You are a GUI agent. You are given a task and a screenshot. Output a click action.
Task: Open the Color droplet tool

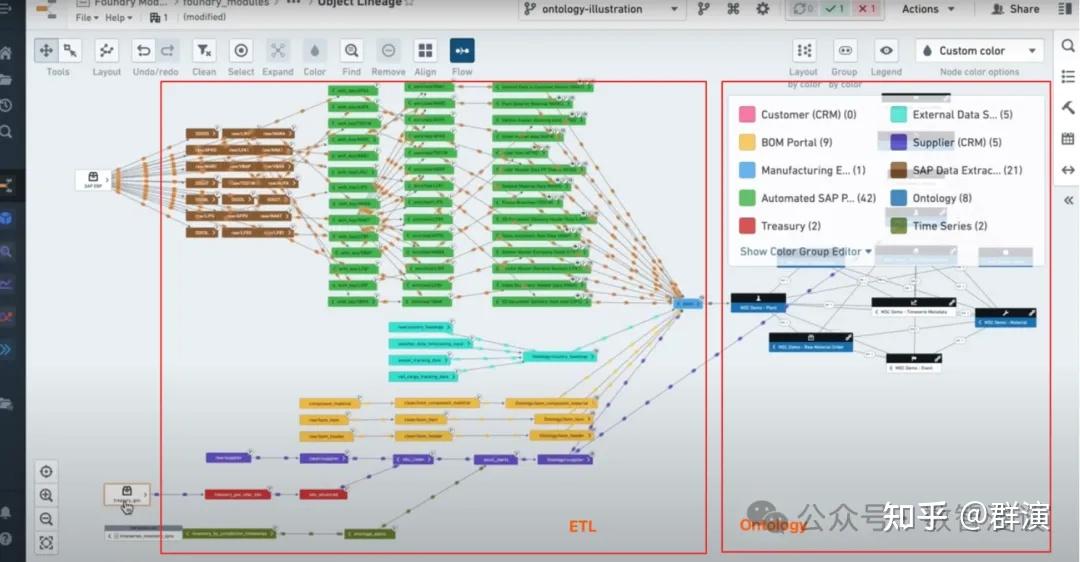tap(314, 50)
